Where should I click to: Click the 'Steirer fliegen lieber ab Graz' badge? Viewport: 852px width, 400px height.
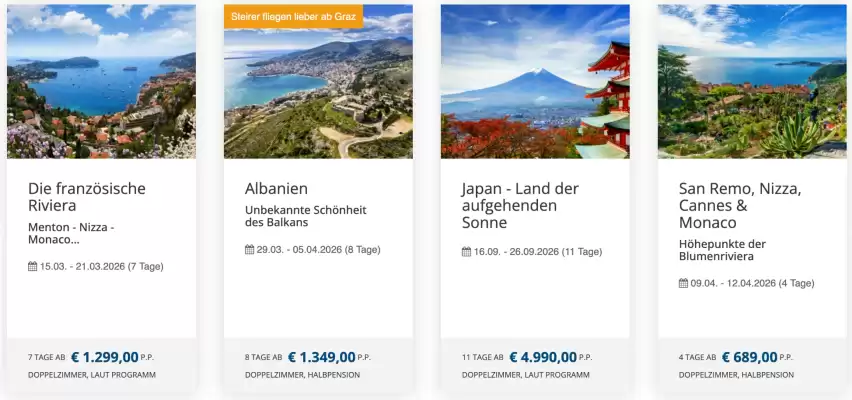pyautogui.click(x=293, y=17)
